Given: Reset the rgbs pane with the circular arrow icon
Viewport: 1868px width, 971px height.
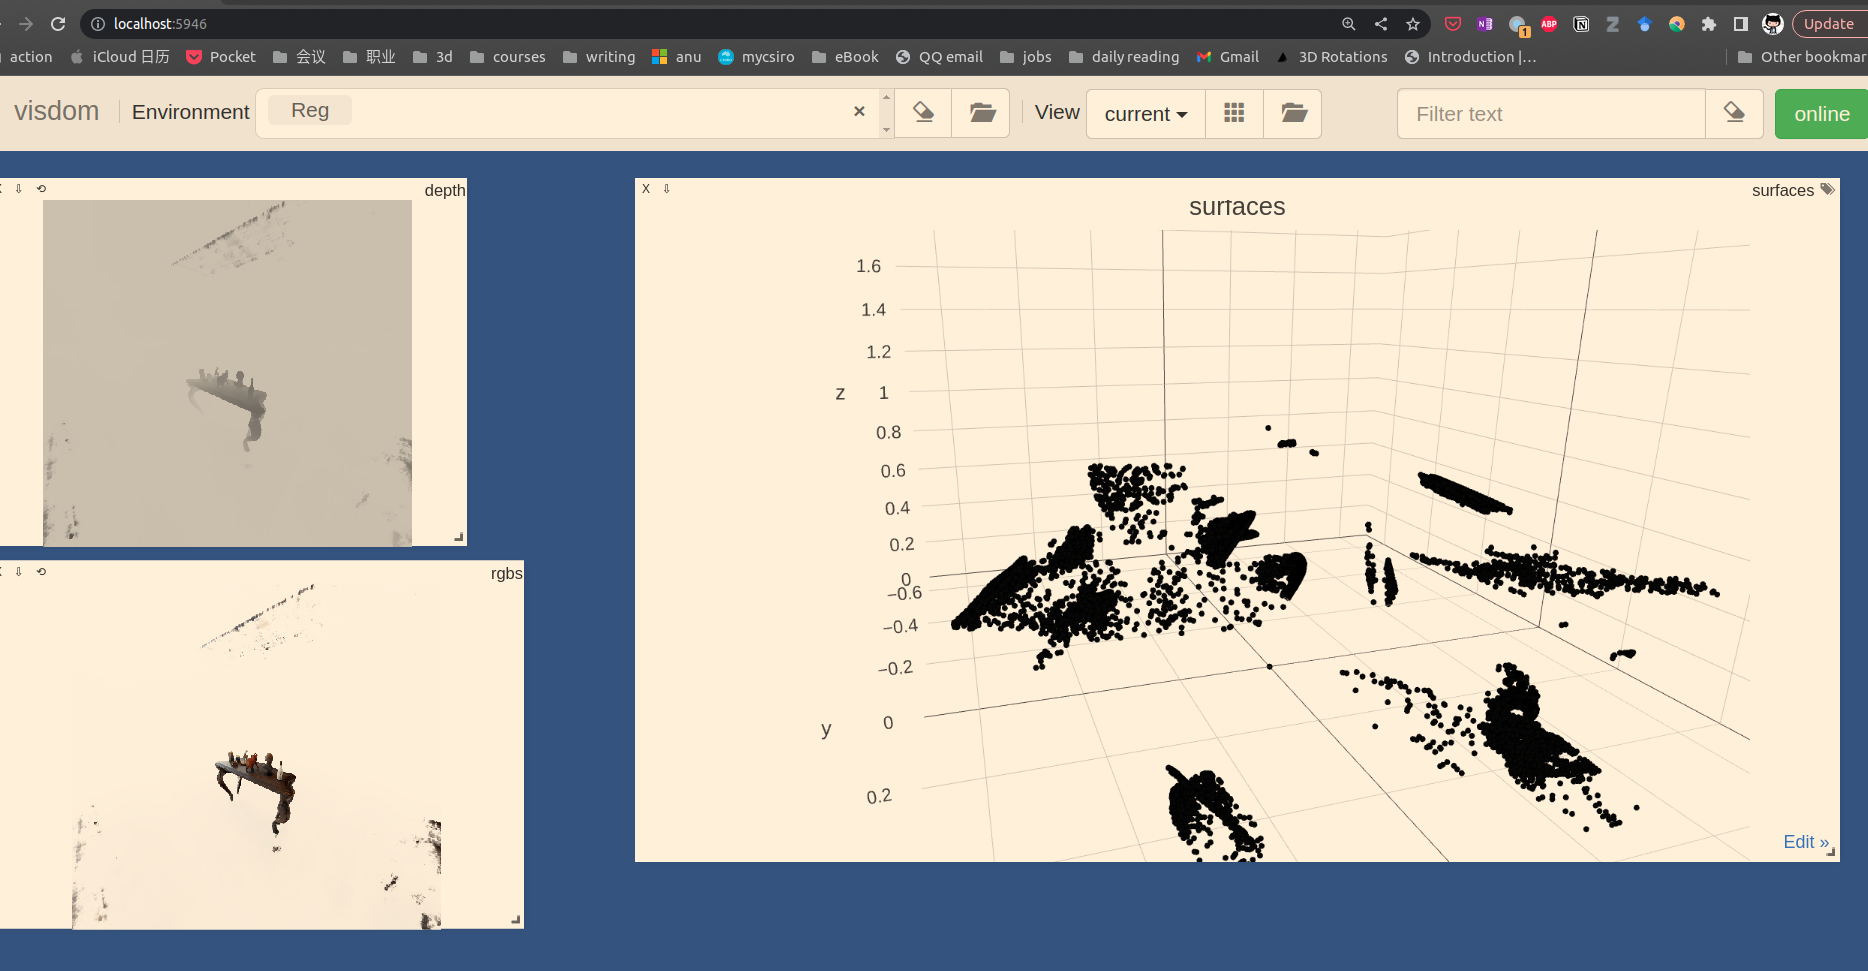Looking at the screenshot, I should point(41,571).
